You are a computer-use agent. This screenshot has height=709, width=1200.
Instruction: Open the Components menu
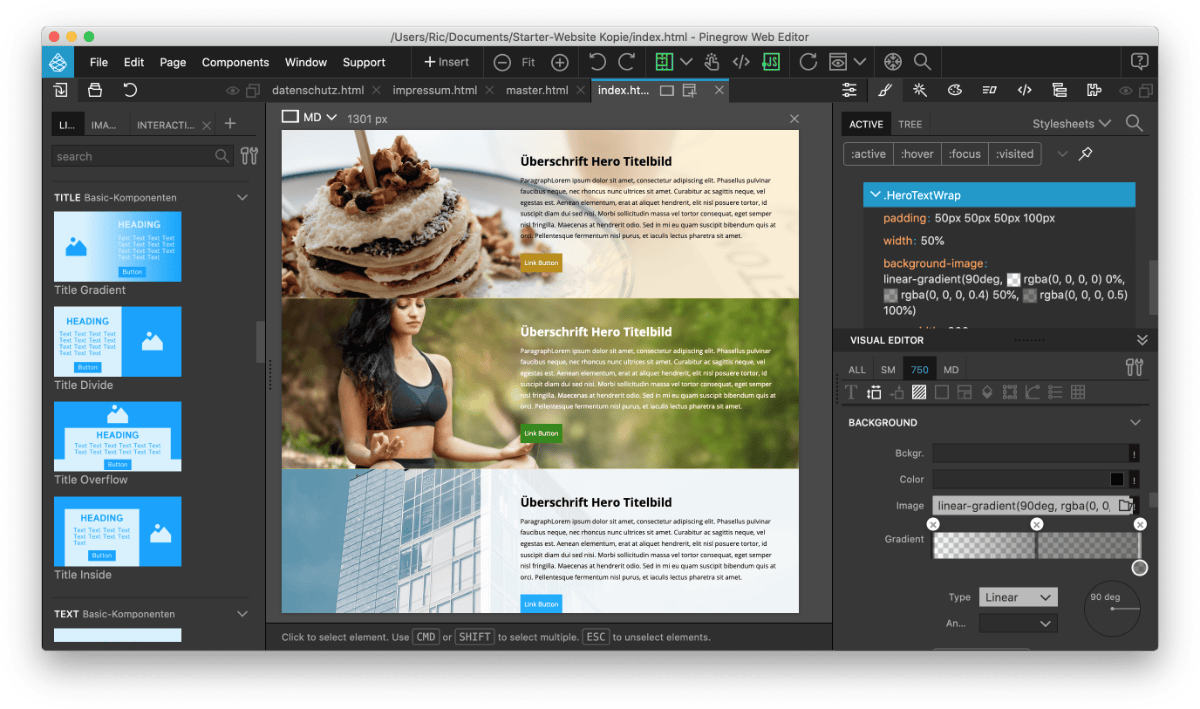click(x=235, y=62)
